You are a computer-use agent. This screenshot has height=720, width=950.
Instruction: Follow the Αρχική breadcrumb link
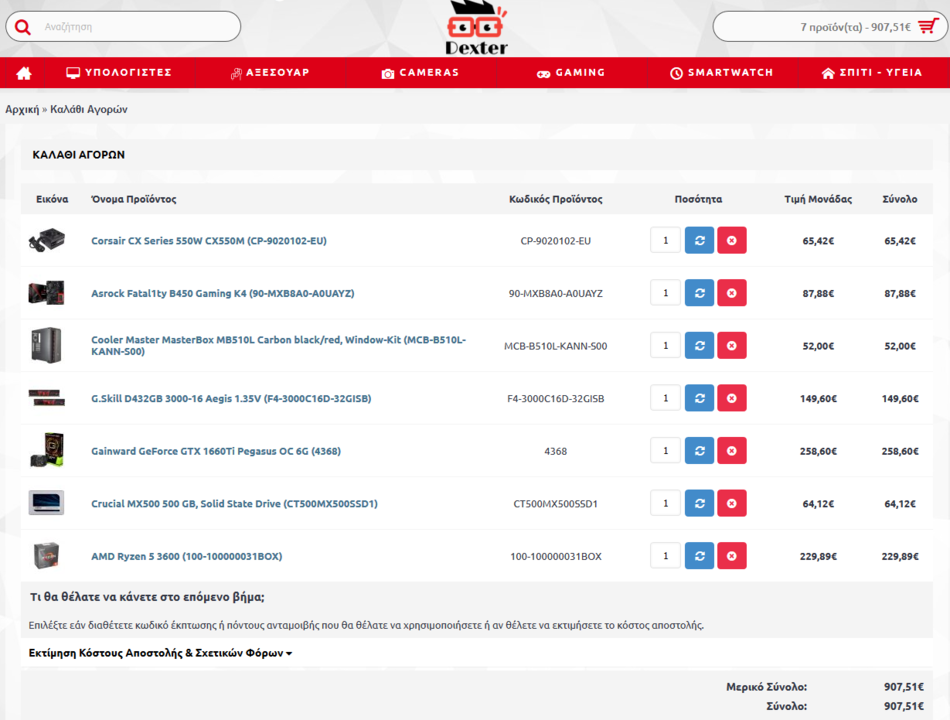point(22,109)
